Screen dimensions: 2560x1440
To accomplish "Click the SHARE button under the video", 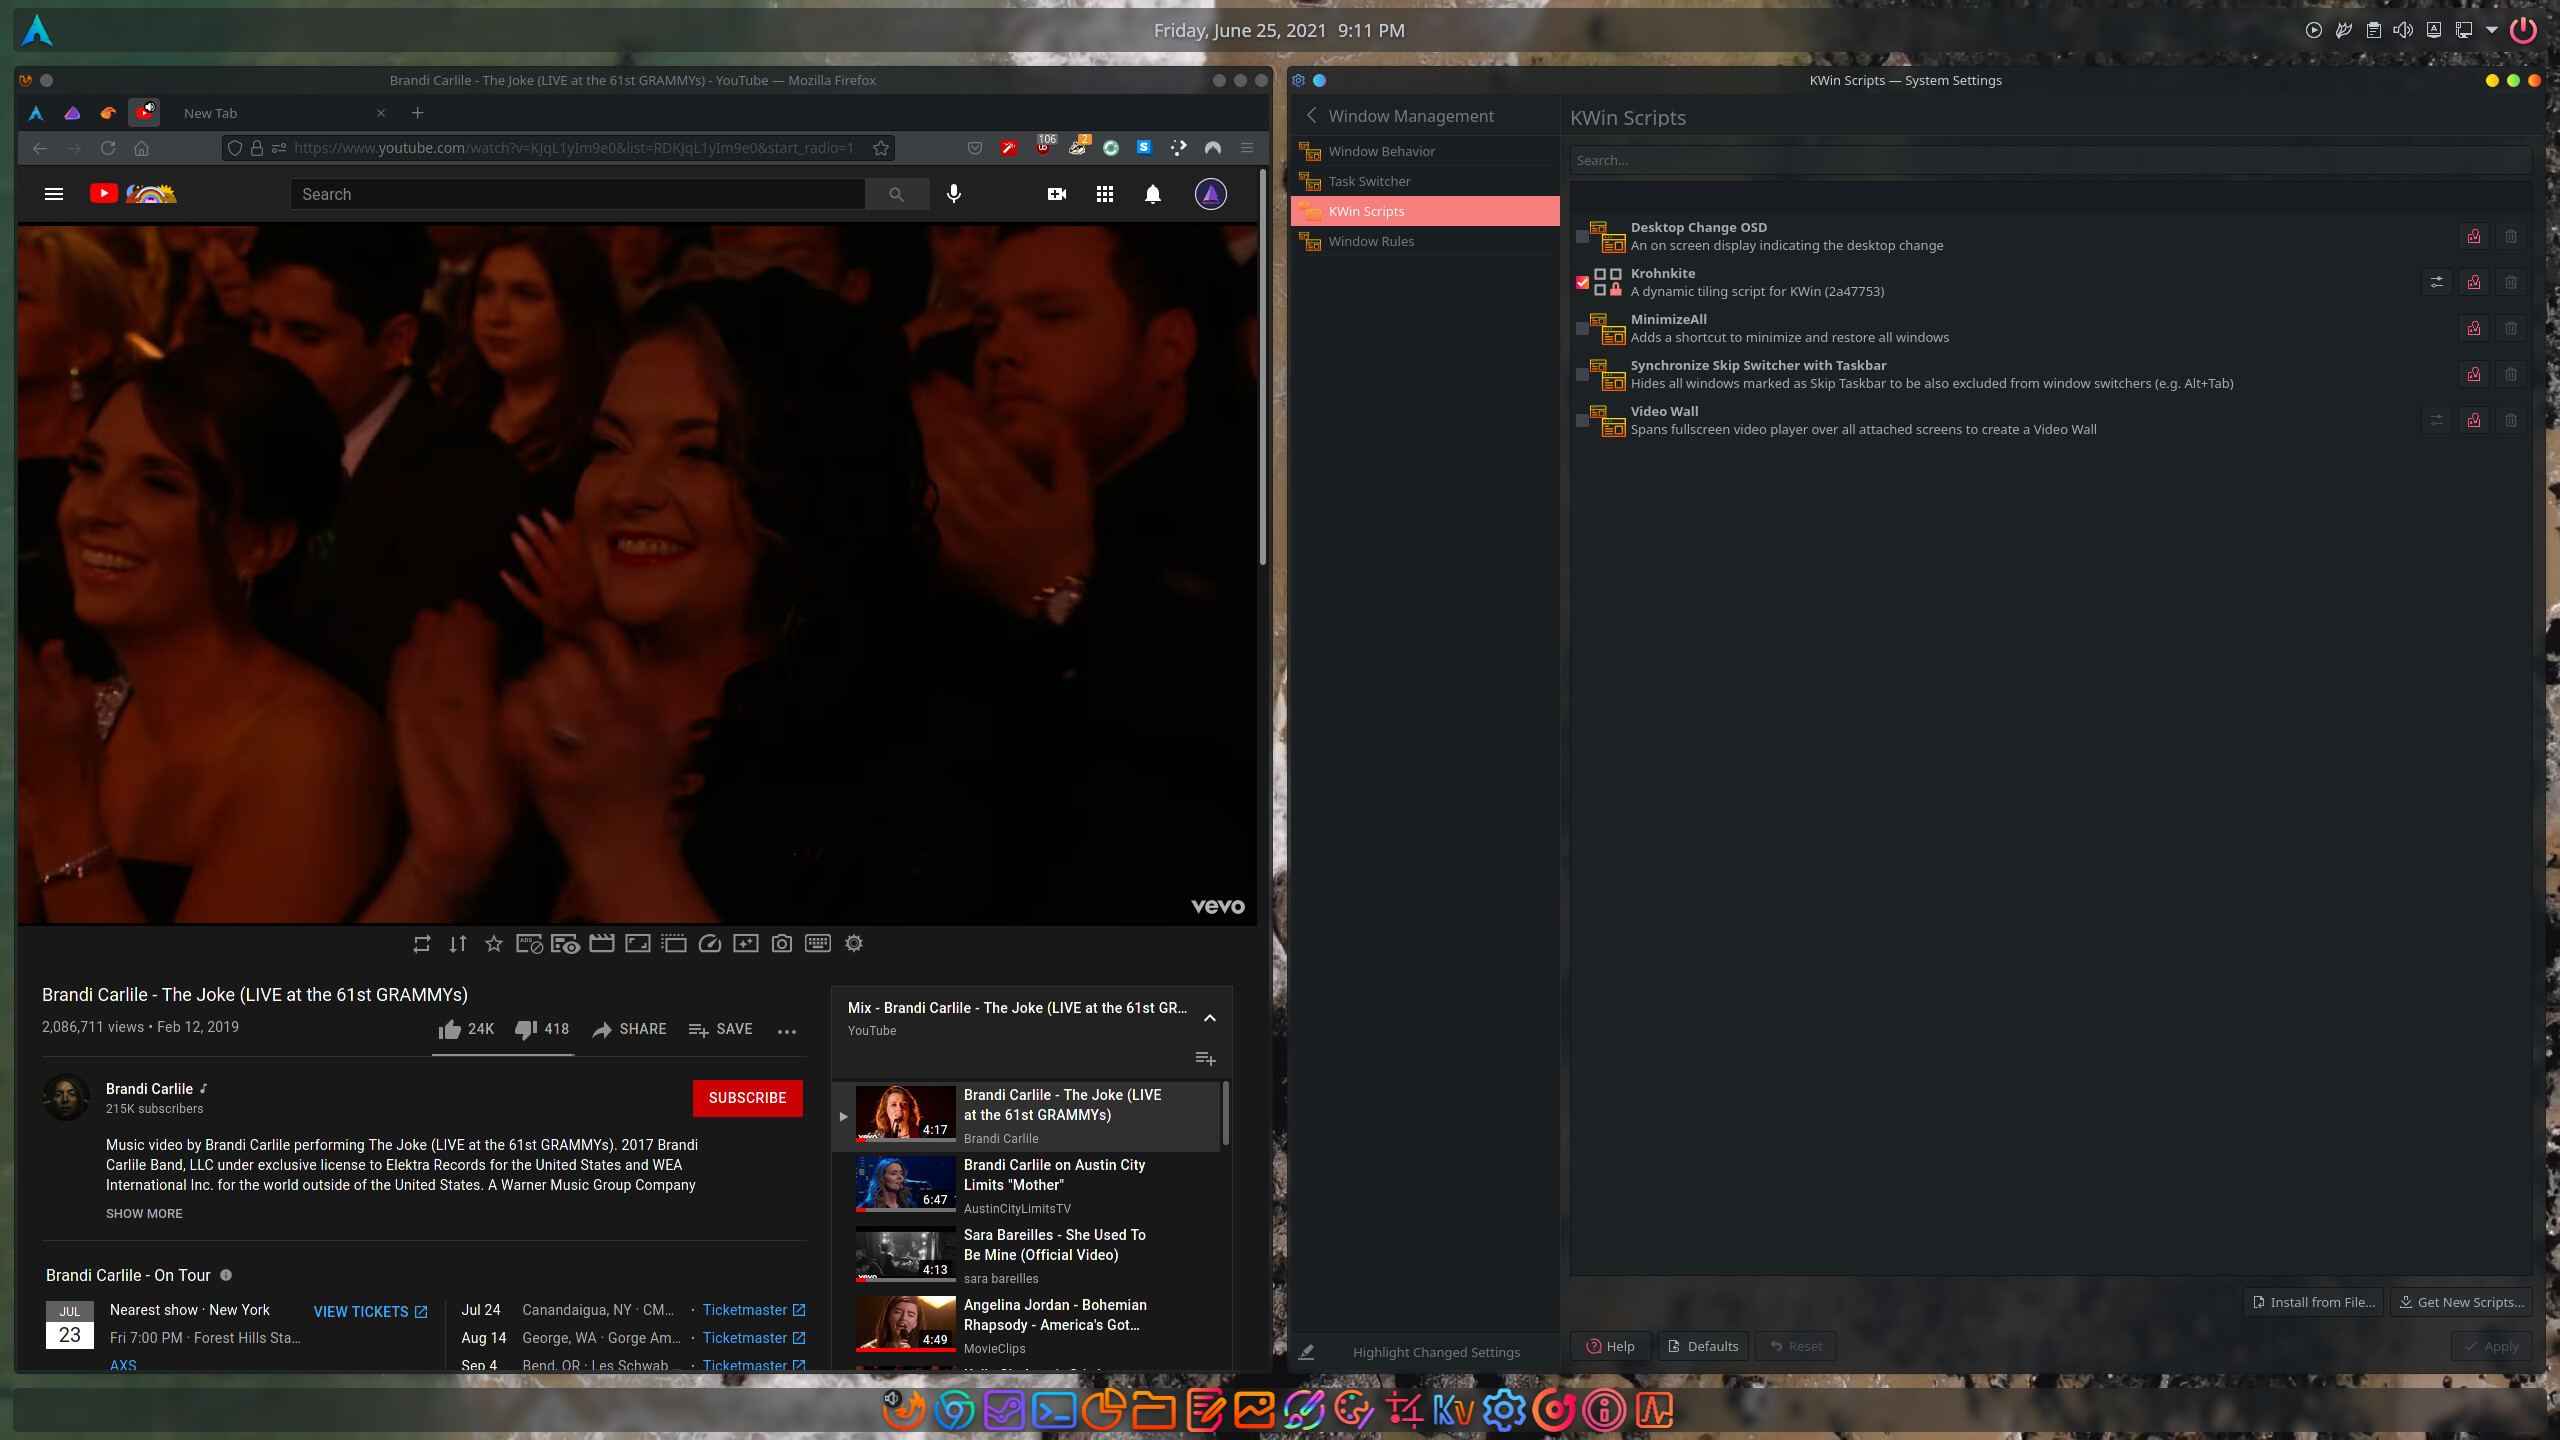I will pos(629,1029).
